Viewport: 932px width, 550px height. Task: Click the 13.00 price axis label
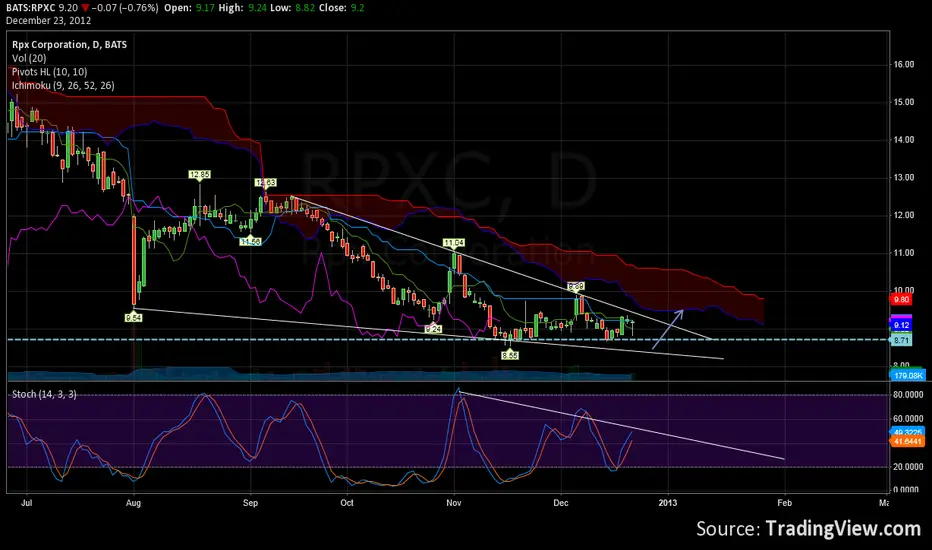[x=904, y=178]
